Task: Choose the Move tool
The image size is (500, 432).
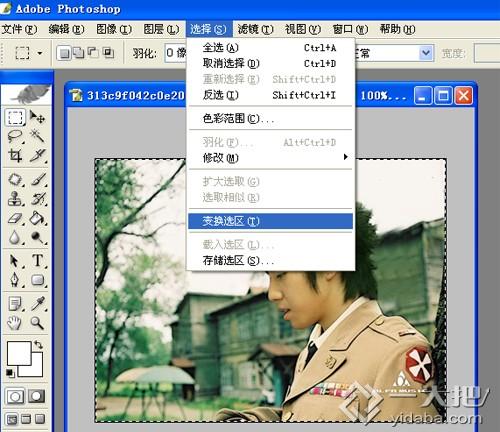Action: [37, 117]
